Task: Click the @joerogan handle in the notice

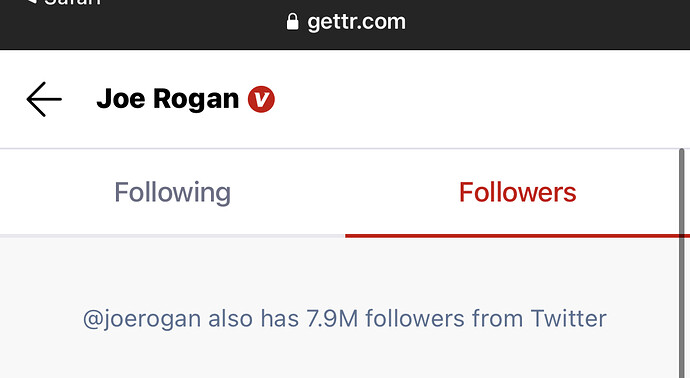Action: pos(142,319)
